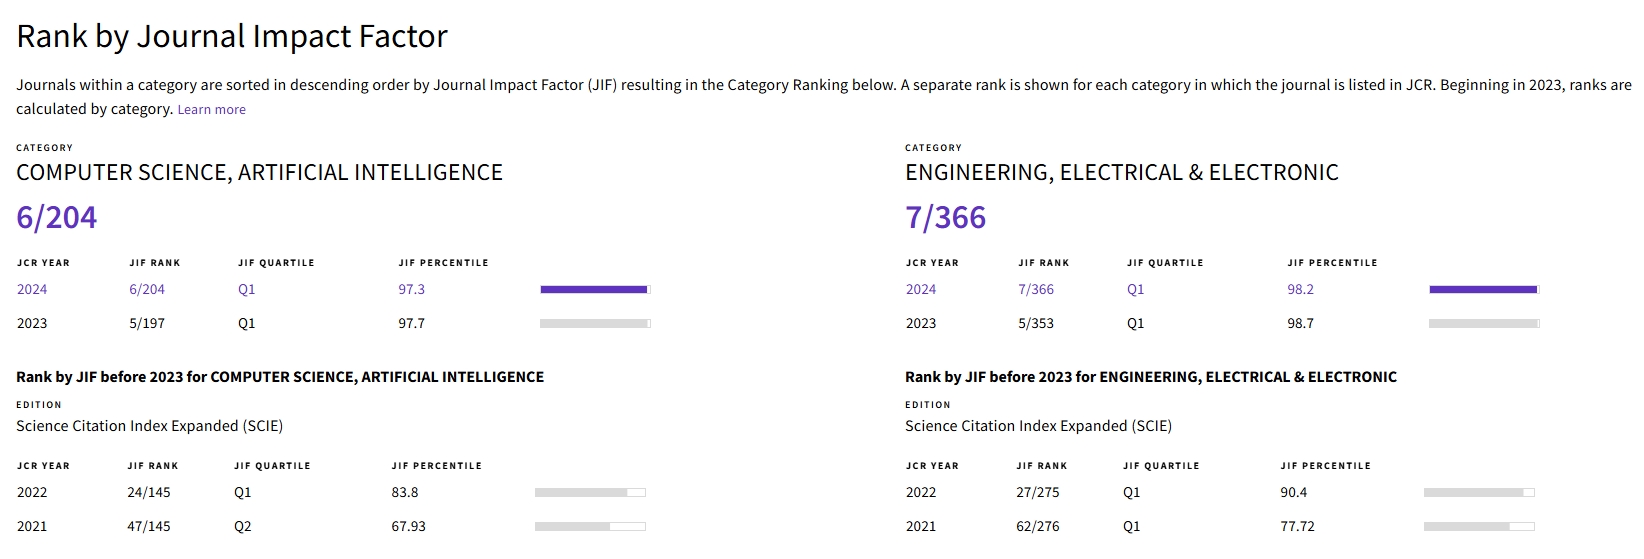
Task: Select the Q1 quartile link for 2024 Artificial Intelligence
Action: [x=247, y=289]
